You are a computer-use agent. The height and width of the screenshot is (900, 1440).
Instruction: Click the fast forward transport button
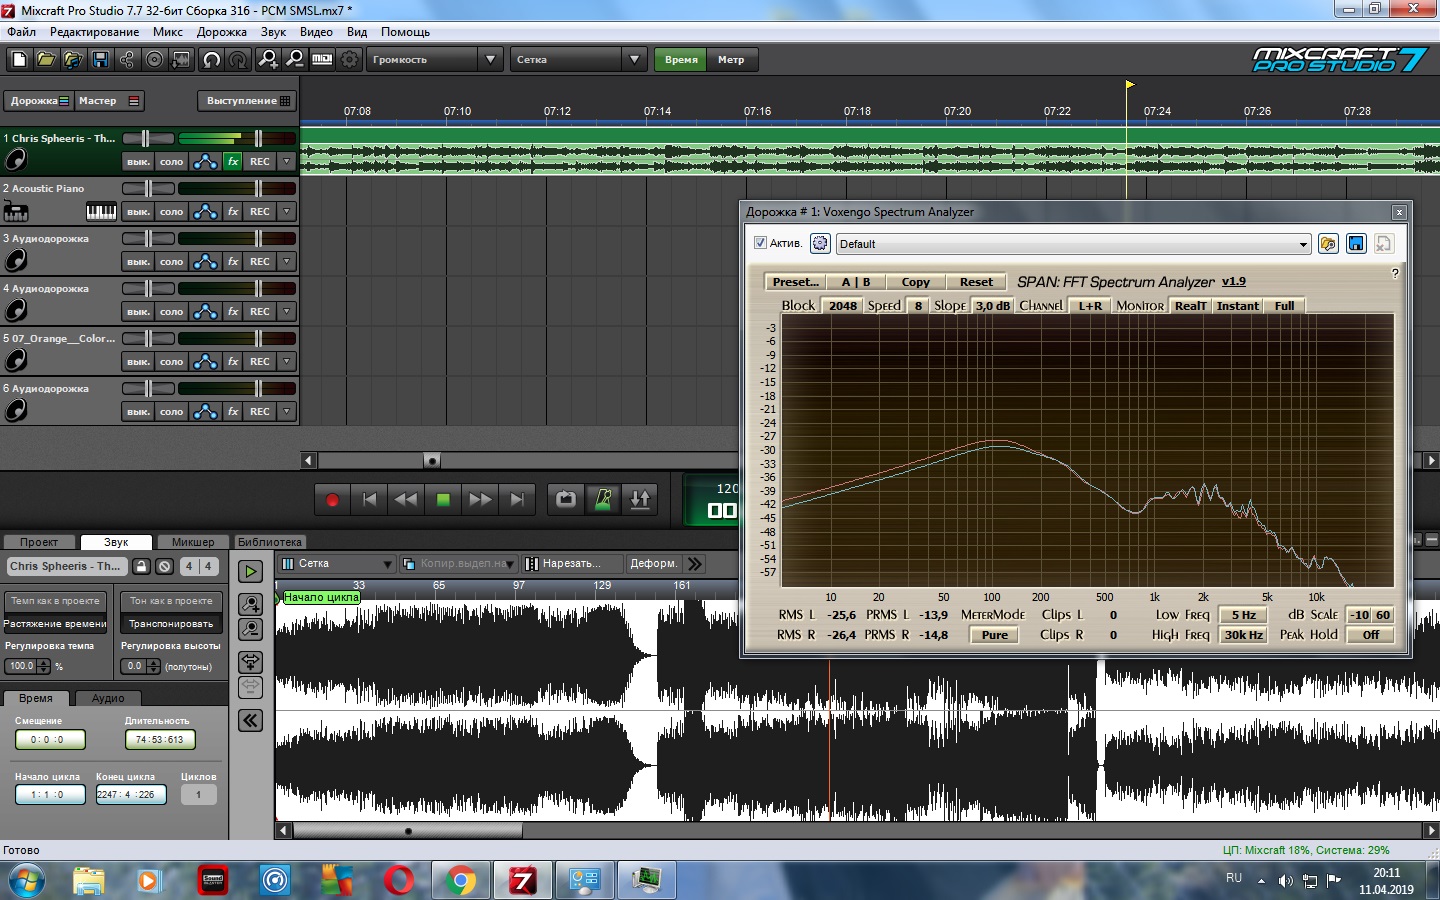tap(480, 499)
